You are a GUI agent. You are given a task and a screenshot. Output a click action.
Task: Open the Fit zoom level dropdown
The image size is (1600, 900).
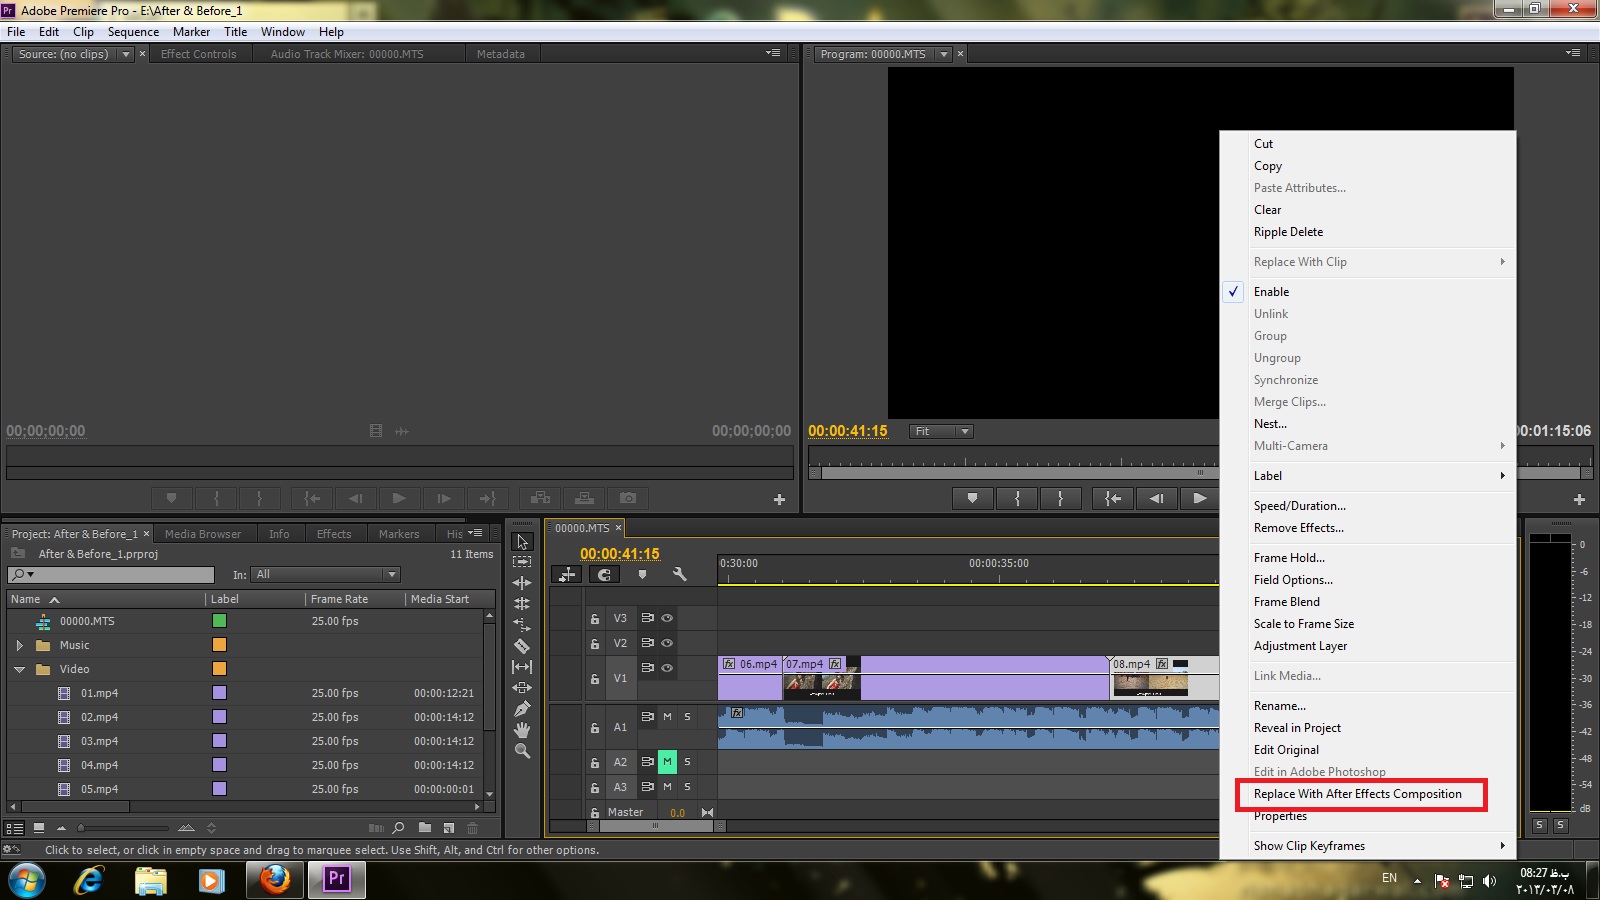(x=941, y=431)
